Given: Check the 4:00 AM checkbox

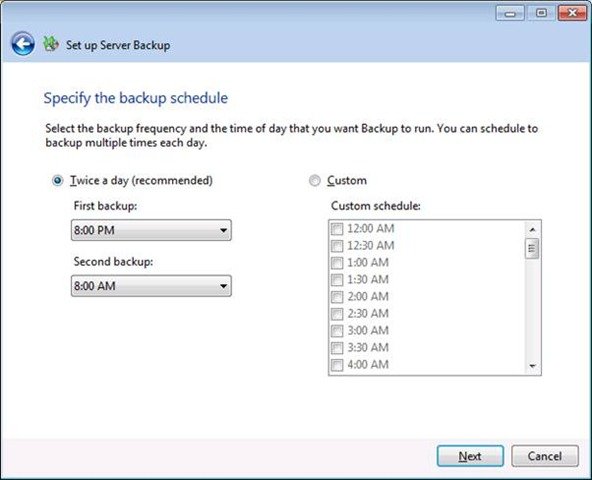Looking at the screenshot, I should pyautogui.click(x=337, y=365).
